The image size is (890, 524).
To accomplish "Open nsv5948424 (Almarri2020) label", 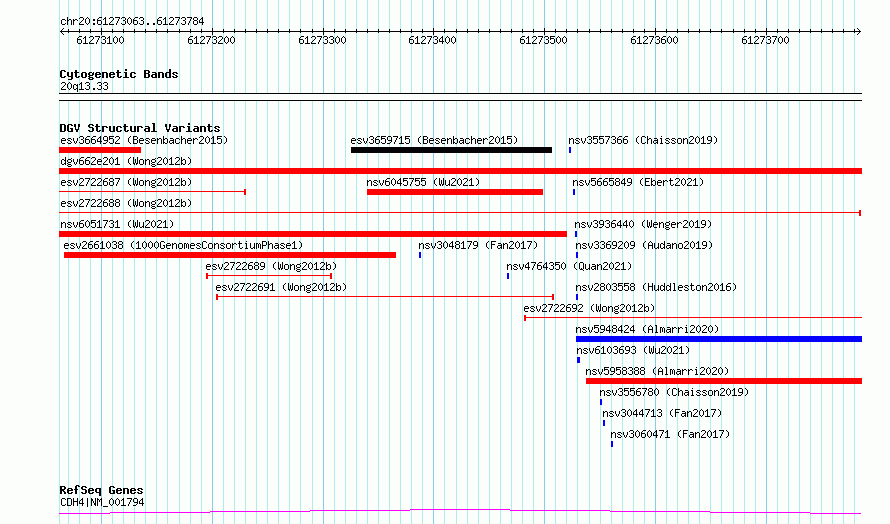I will [x=647, y=329].
